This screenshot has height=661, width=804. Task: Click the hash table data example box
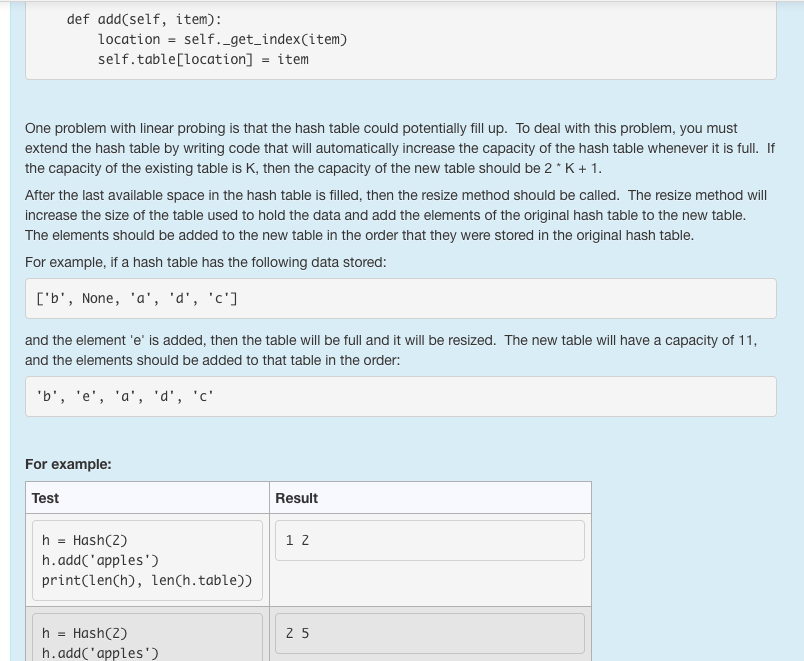point(400,297)
